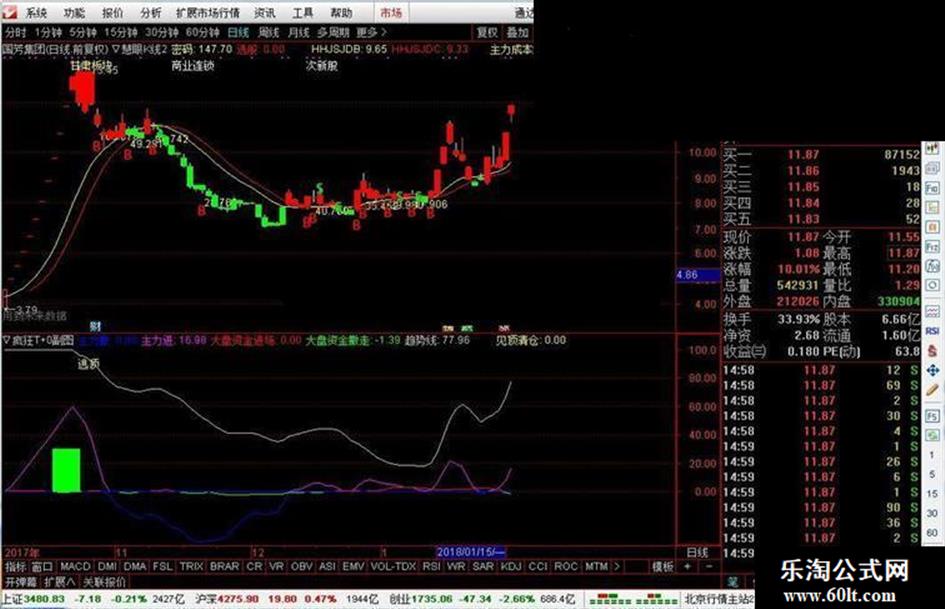Click the minus zoom-out chart button
Screen dimensions: 945x609
click(x=709, y=567)
